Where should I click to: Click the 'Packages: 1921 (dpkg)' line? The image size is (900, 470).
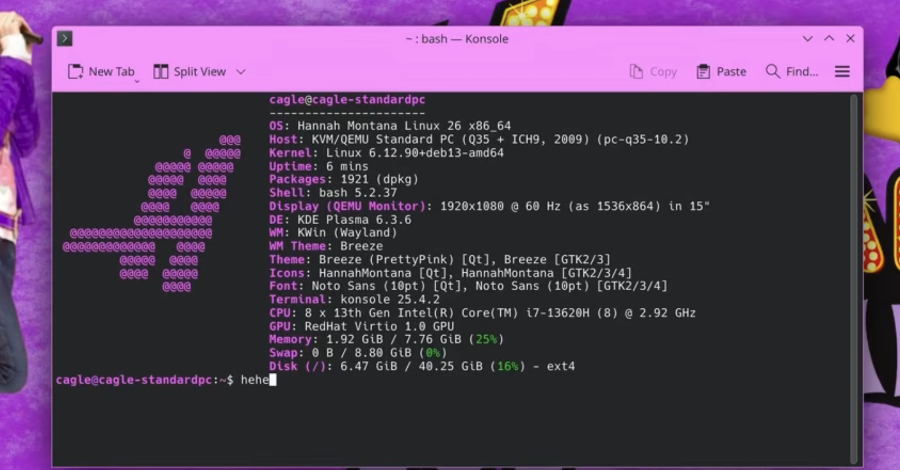pos(344,180)
